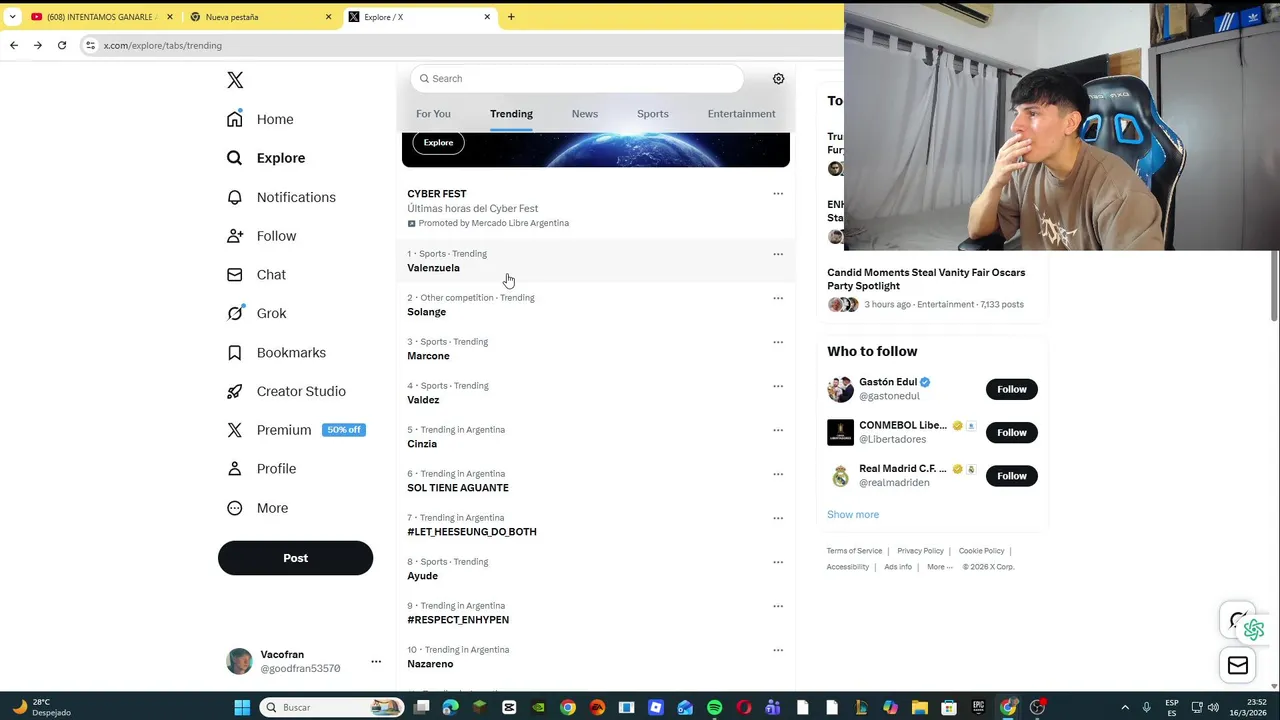The width and height of the screenshot is (1280, 720).
Task: Open More options for SOL TIENE AGUANTE
Action: click(778, 474)
